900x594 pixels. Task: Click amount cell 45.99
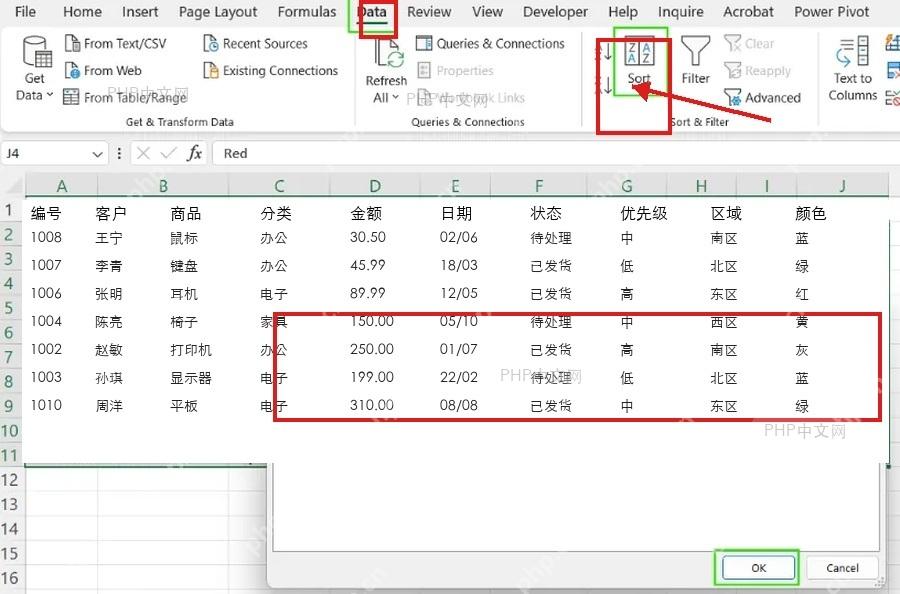[x=367, y=265]
